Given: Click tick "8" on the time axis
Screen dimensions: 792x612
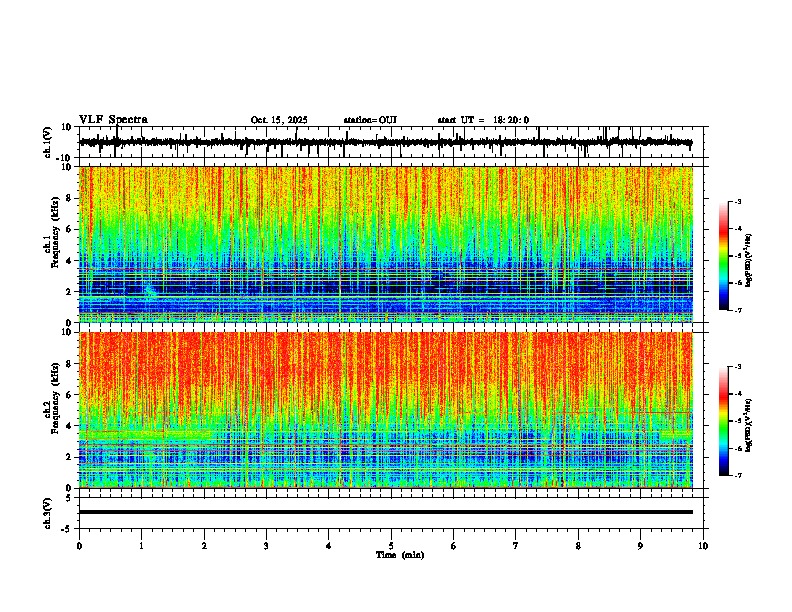Looking at the screenshot, I should coord(578,546).
